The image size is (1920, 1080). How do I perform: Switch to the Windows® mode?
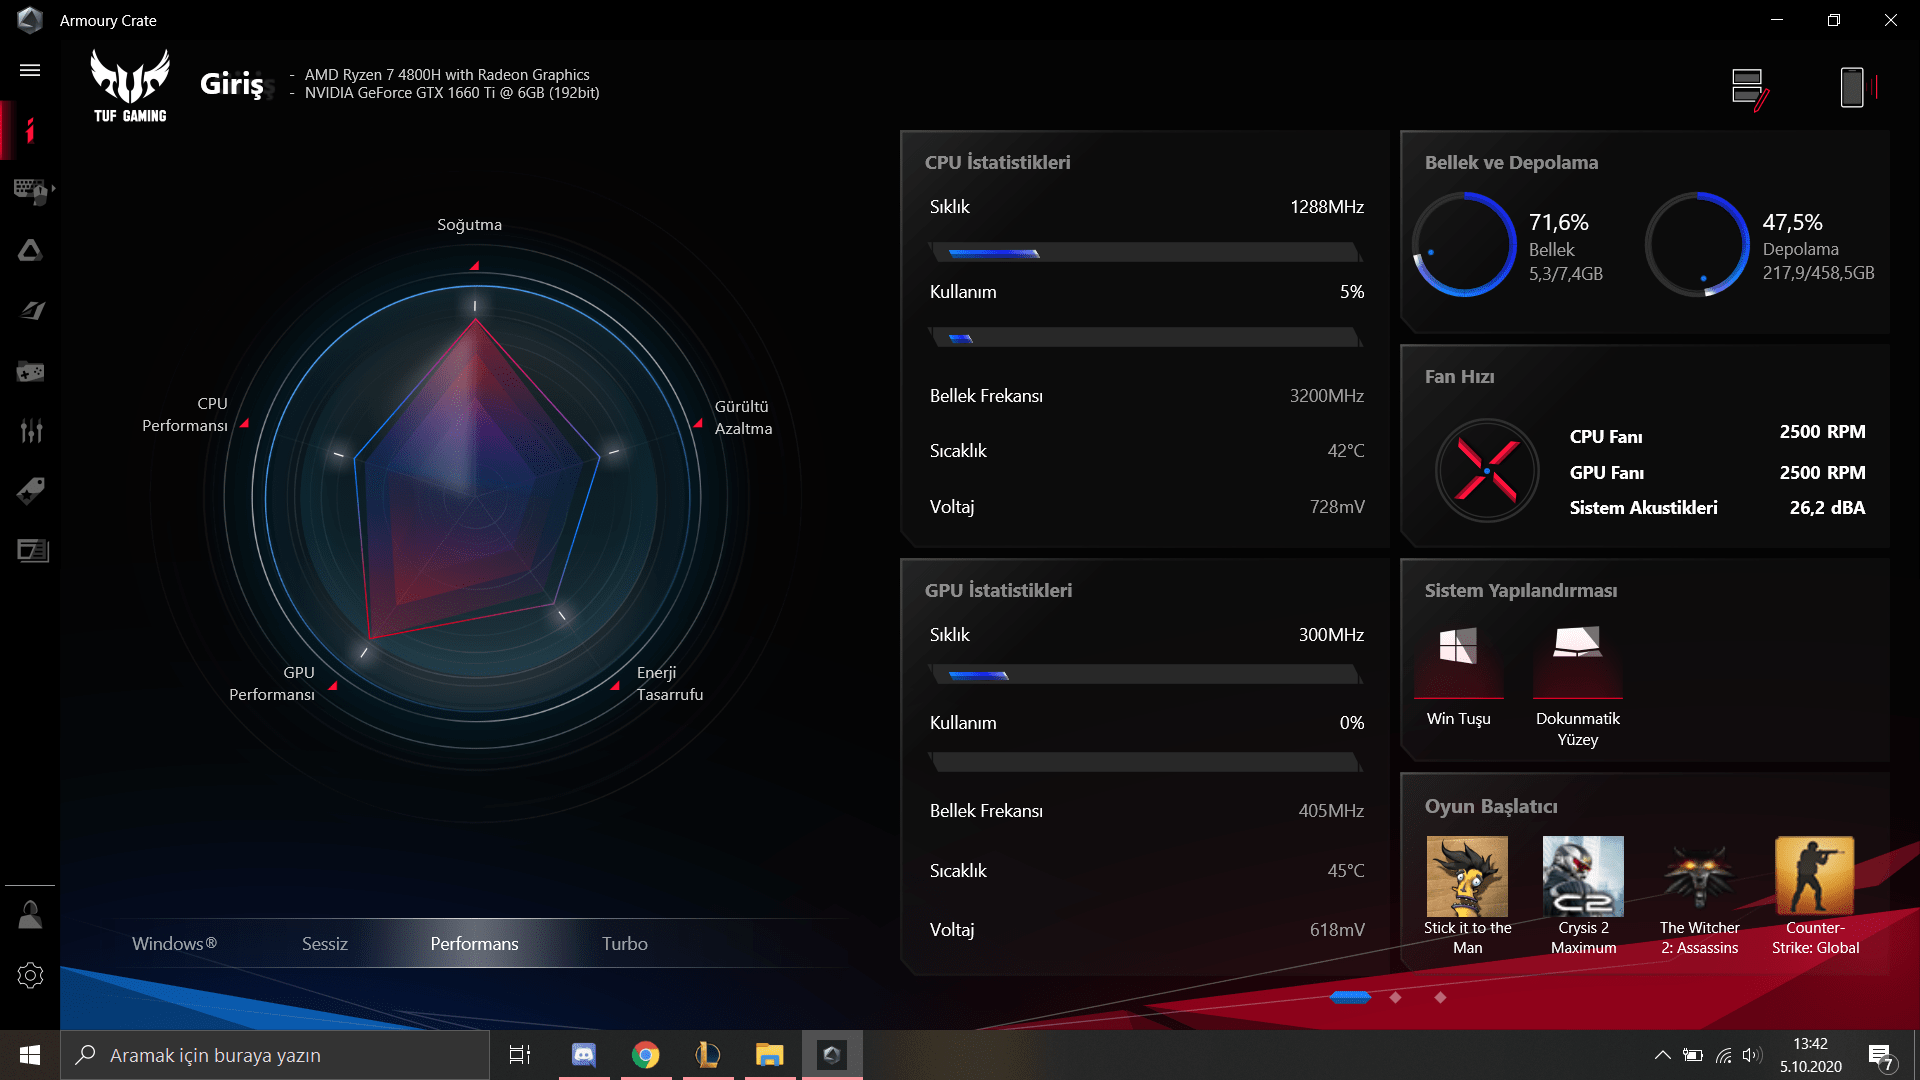click(x=174, y=943)
